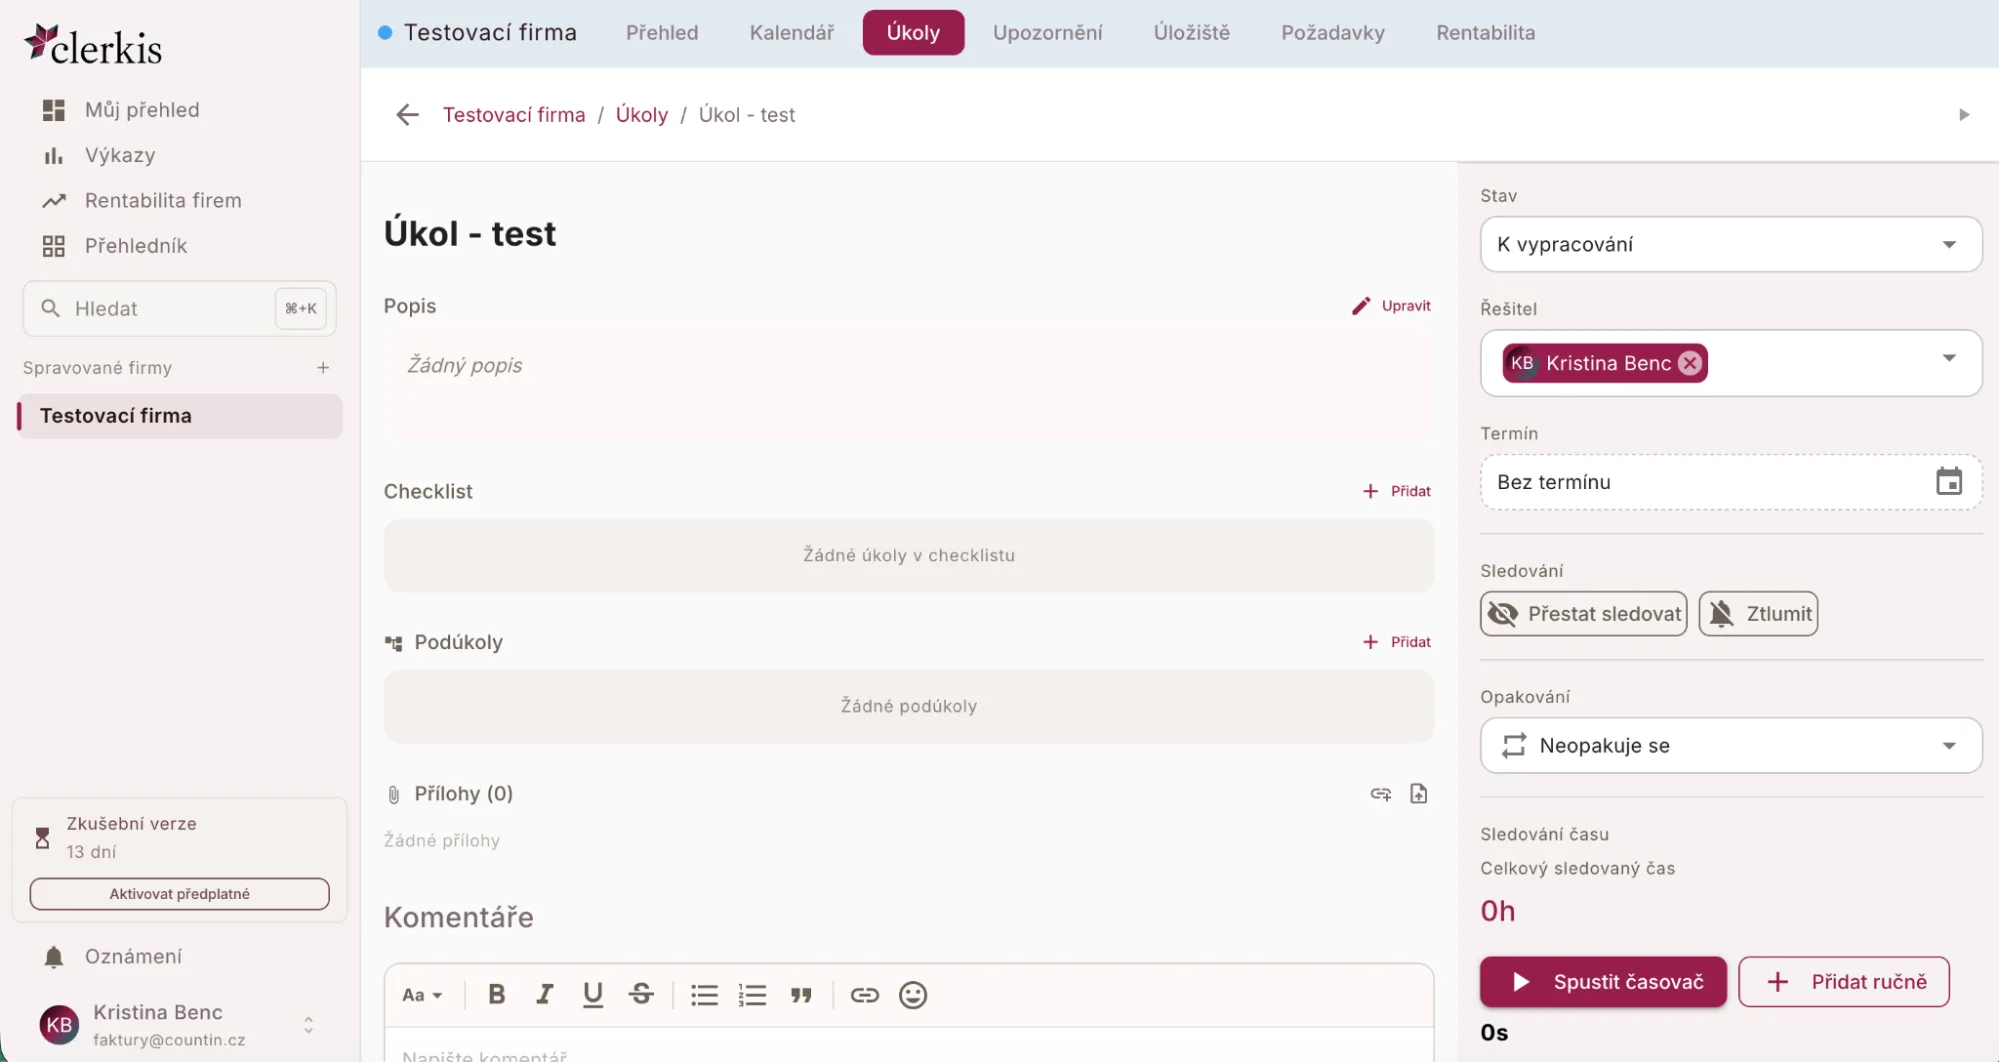Toggle bold formatting in comment editor
The width and height of the screenshot is (1999, 1062).
(x=496, y=994)
